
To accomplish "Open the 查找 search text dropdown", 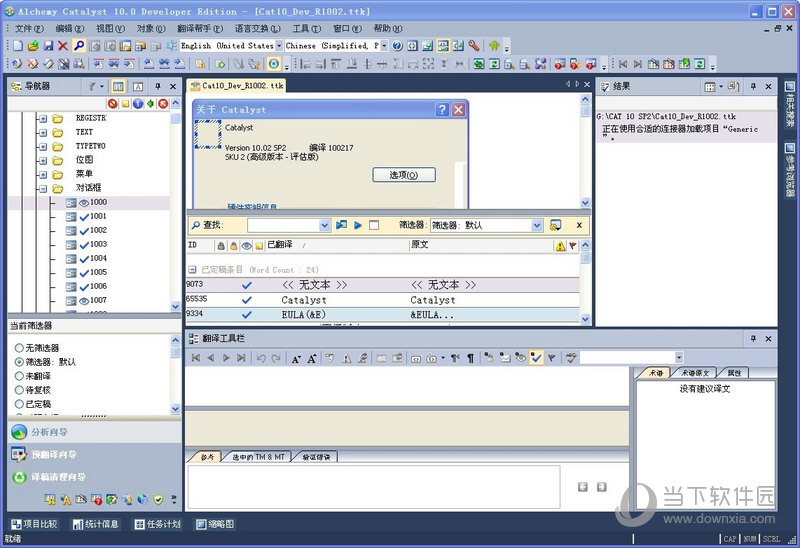I will [324, 225].
